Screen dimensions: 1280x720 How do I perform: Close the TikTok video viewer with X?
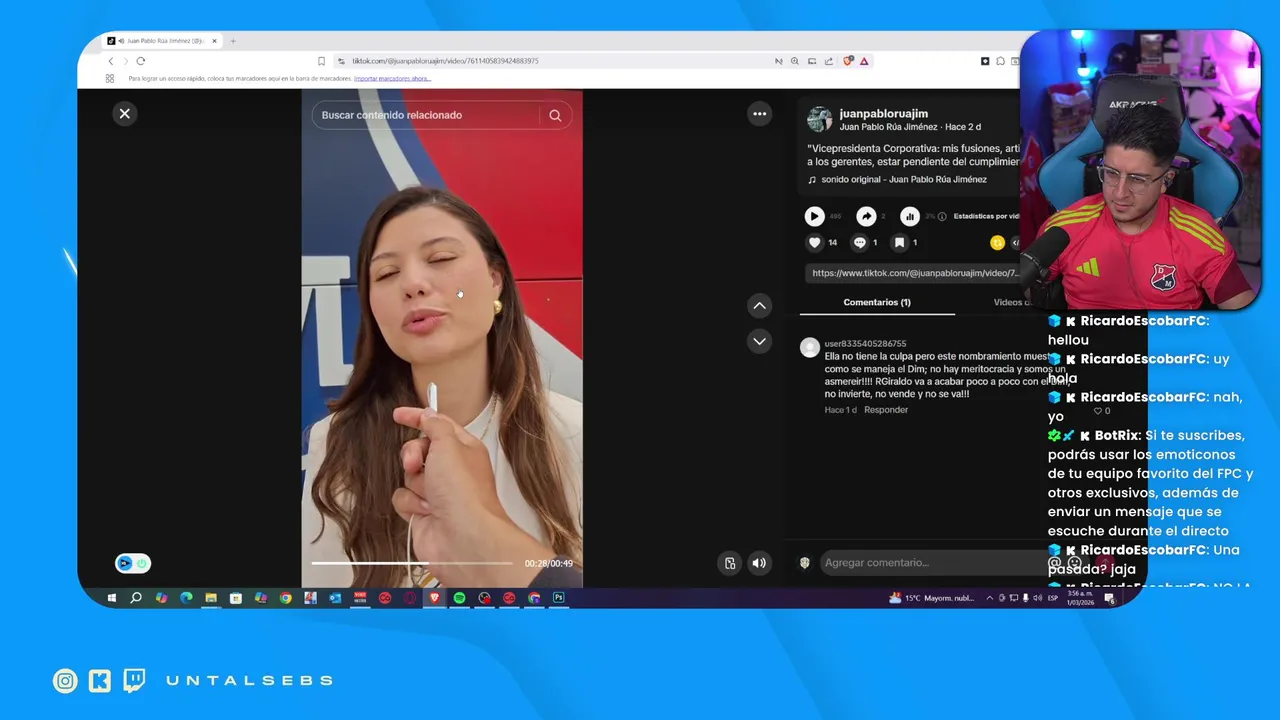pyautogui.click(x=125, y=114)
